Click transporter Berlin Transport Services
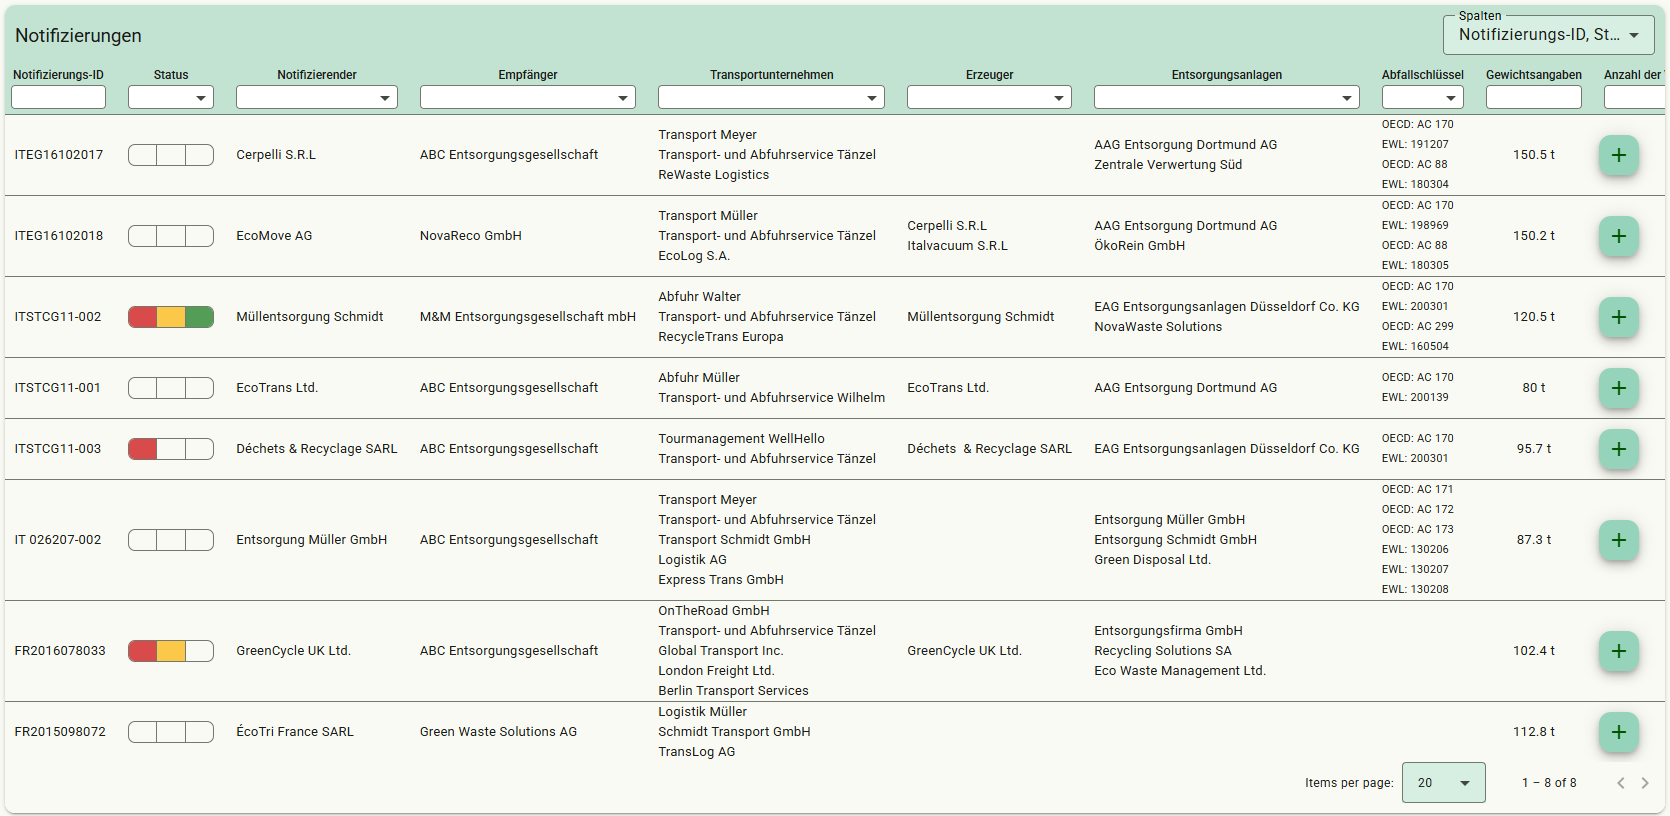The width and height of the screenshot is (1670, 816). click(733, 691)
